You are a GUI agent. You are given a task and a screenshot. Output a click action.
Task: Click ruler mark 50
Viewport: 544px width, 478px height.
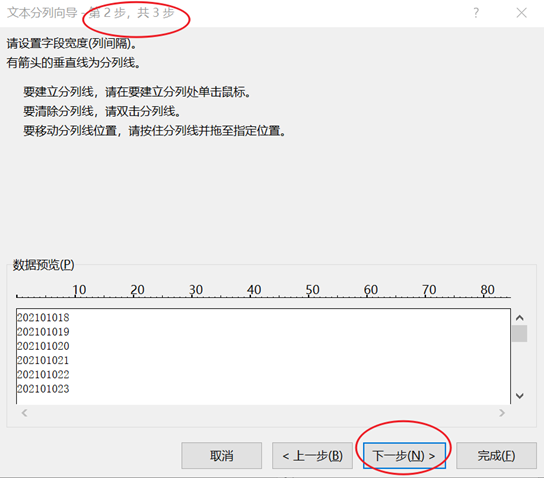(x=312, y=290)
